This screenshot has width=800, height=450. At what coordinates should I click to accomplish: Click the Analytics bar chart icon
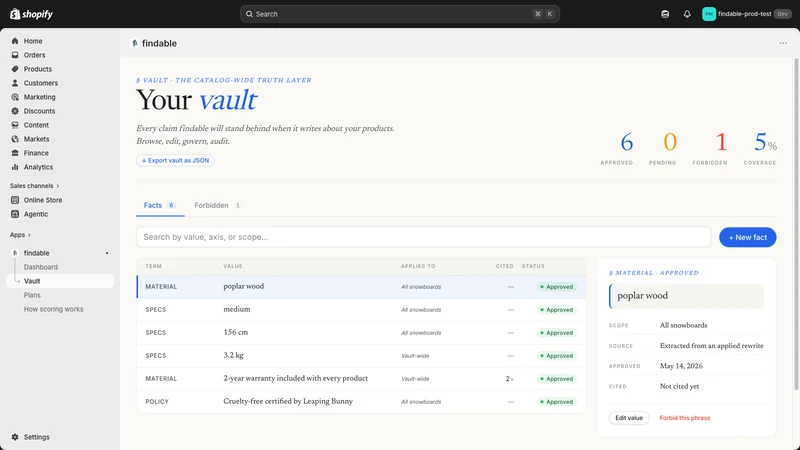pyautogui.click(x=15, y=167)
